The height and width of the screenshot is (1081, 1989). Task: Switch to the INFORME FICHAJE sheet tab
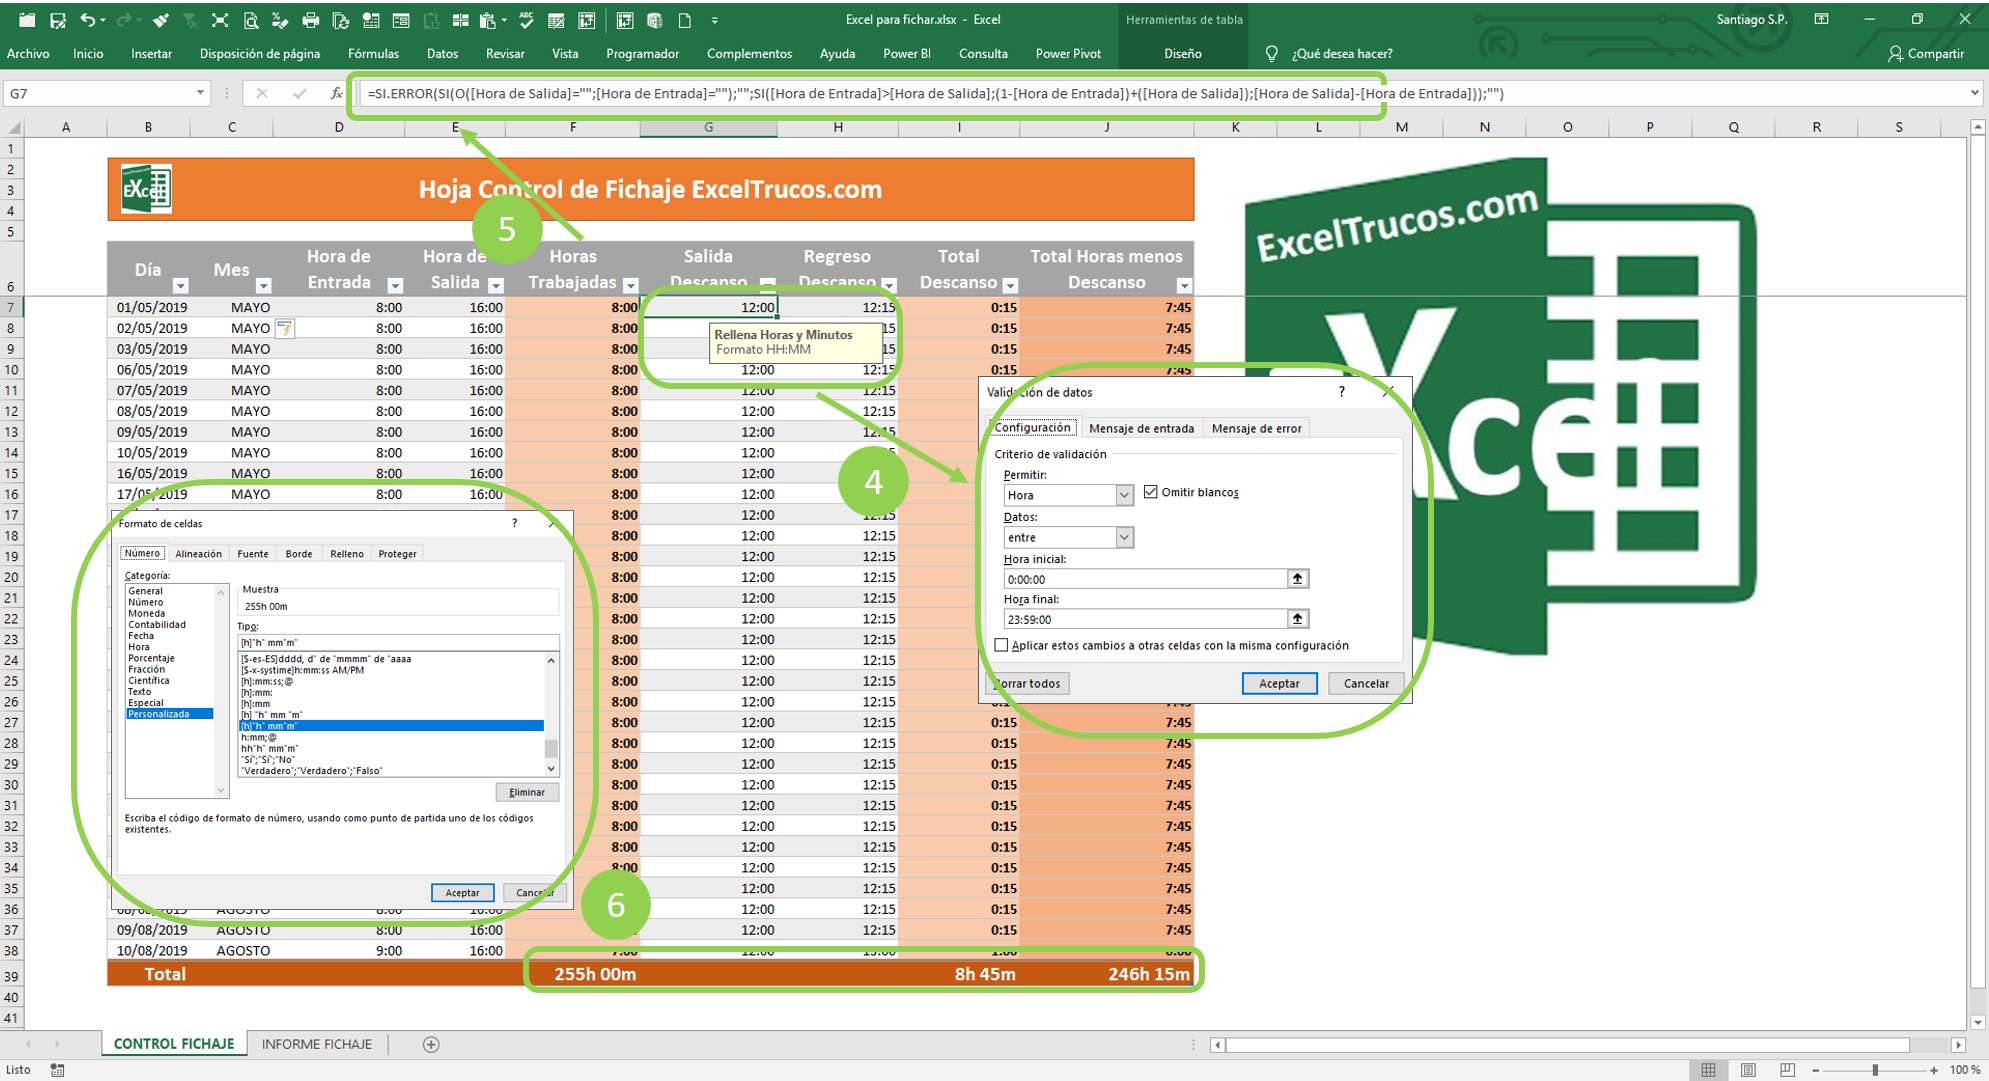click(316, 1043)
